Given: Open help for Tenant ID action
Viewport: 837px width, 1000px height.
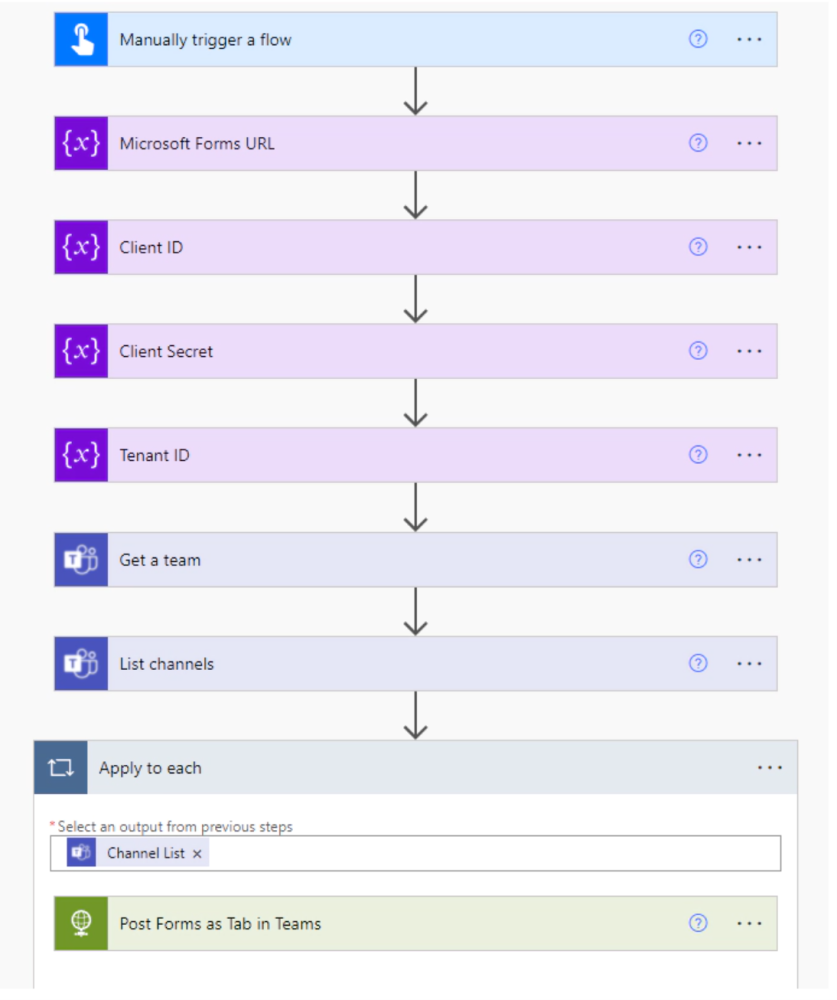Looking at the screenshot, I should pos(697,455).
